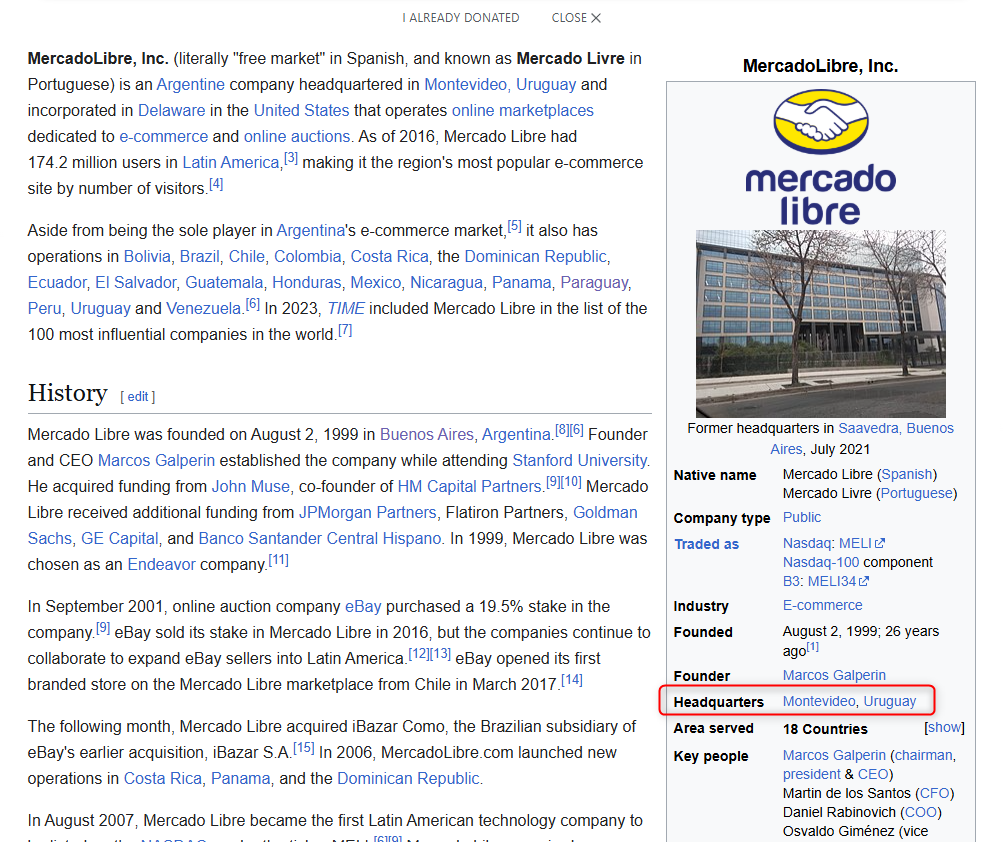1003x842 pixels.
Task: Open Buenos Aires link in History section
Action: [x=427, y=434]
